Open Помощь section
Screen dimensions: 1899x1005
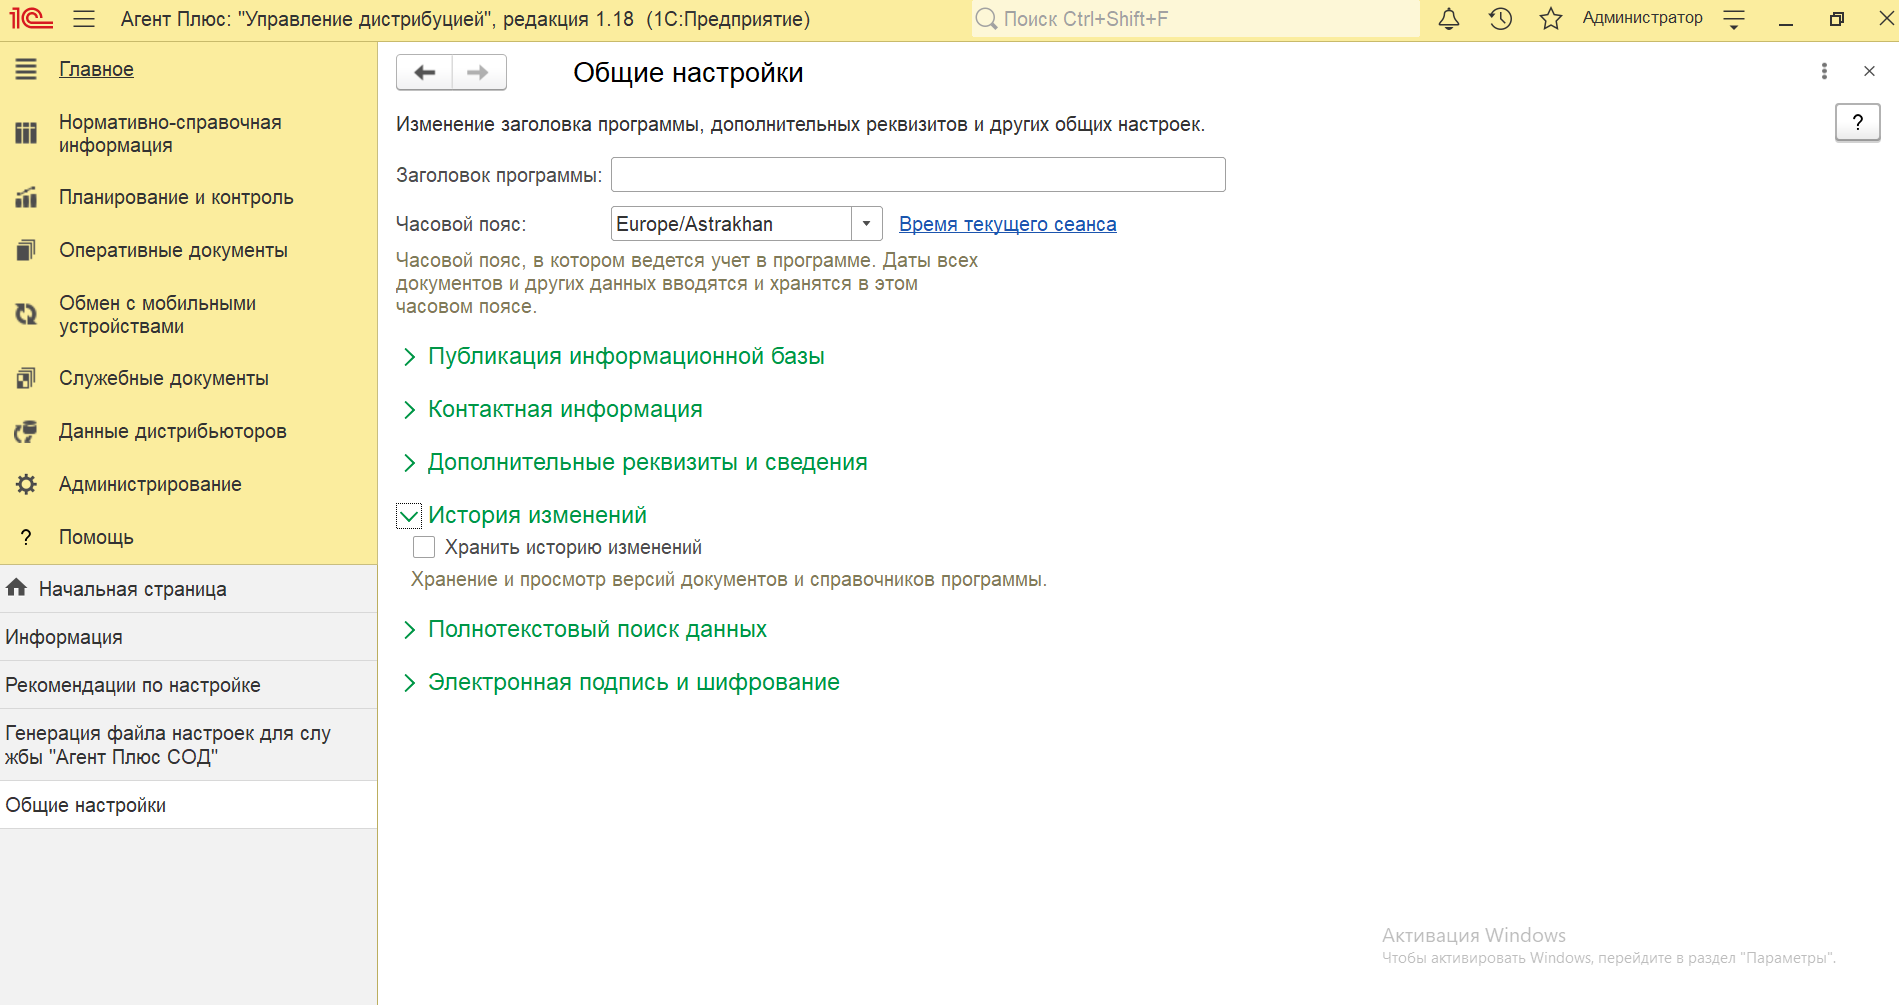[x=96, y=537]
